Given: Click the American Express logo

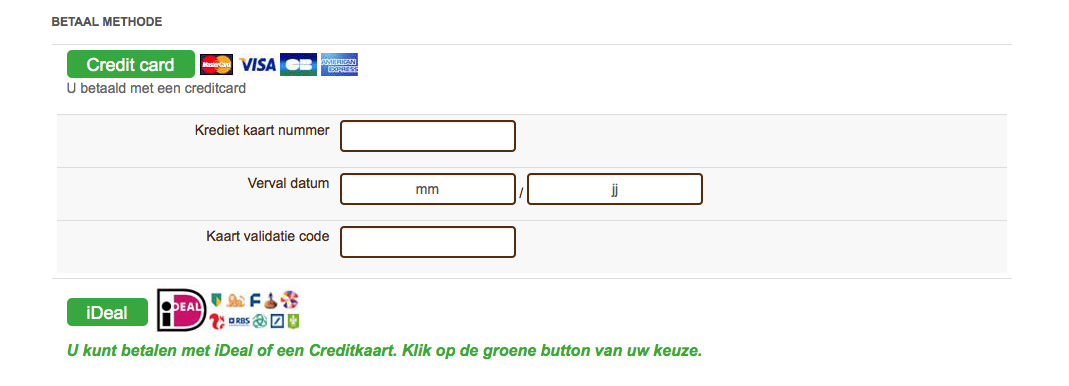Looking at the screenshot, I should click(340, 64).
